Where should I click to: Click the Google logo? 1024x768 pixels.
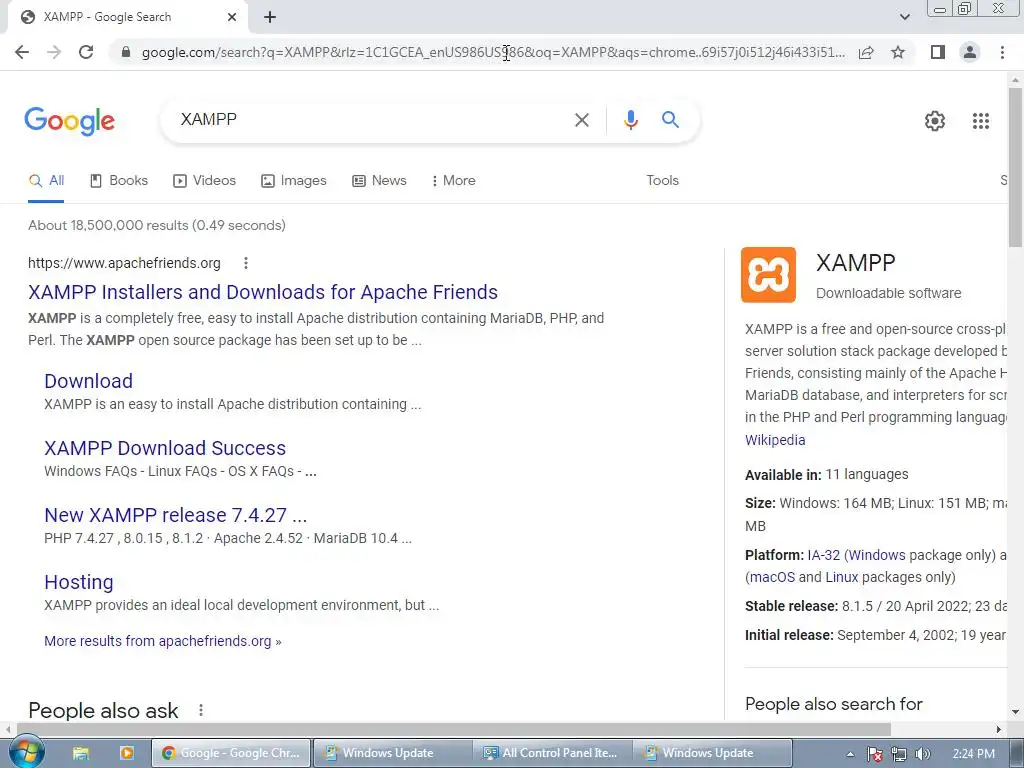tap(69, 121)
